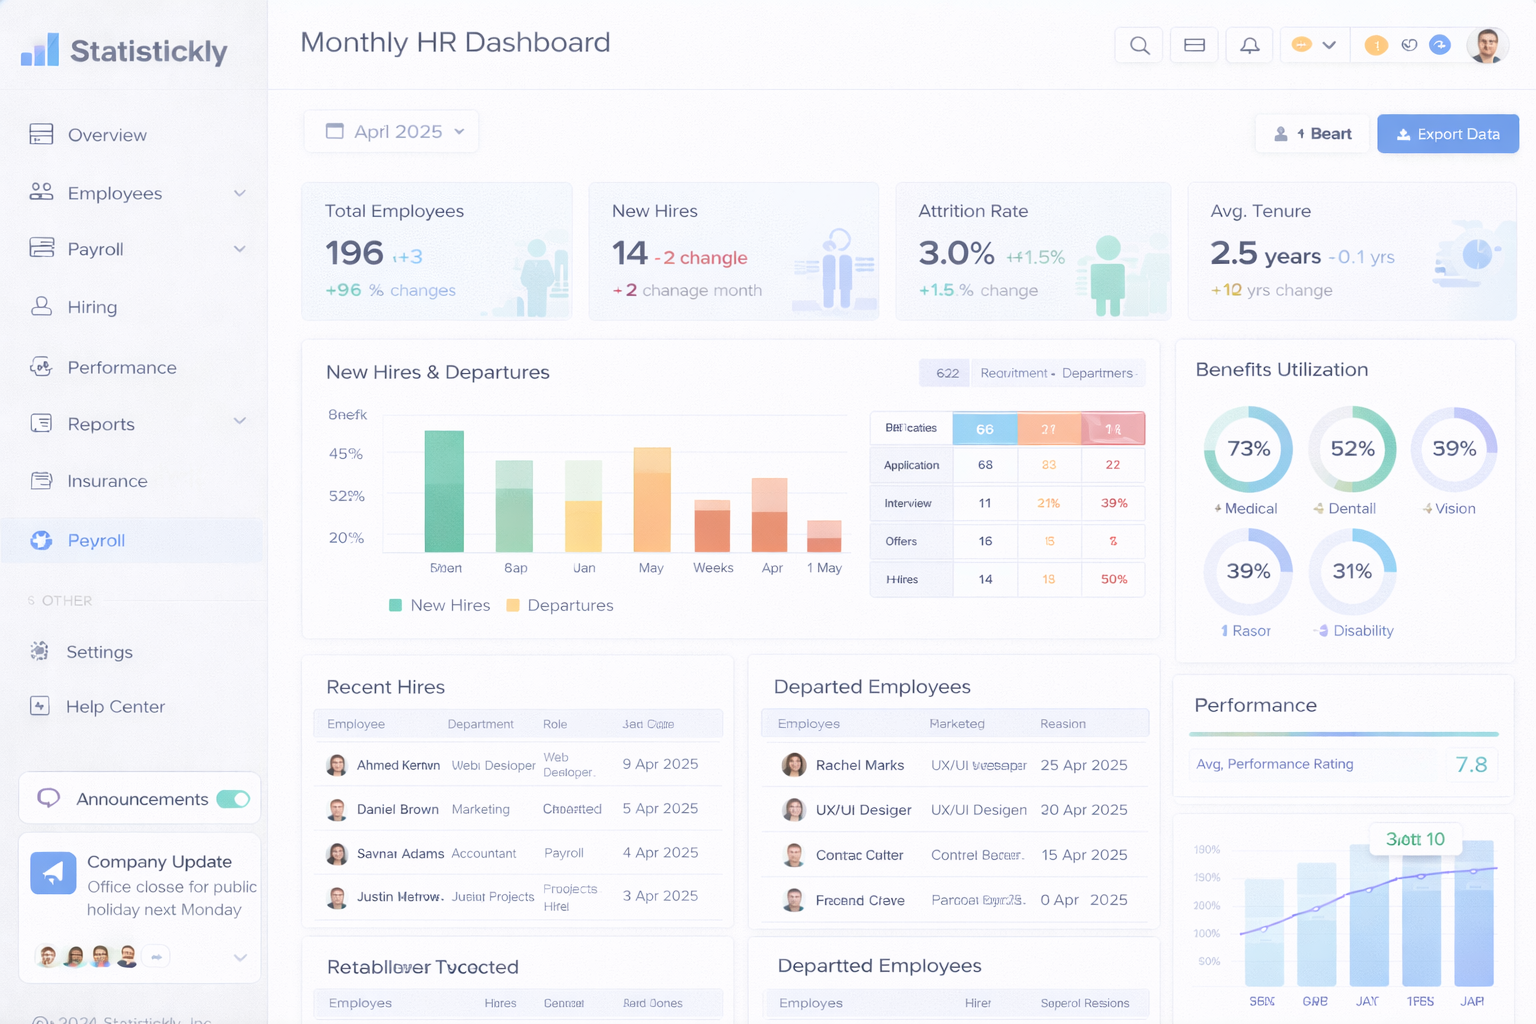Expand the Employees sidebar menu
1536x1024 pixels.
[240, 193]
